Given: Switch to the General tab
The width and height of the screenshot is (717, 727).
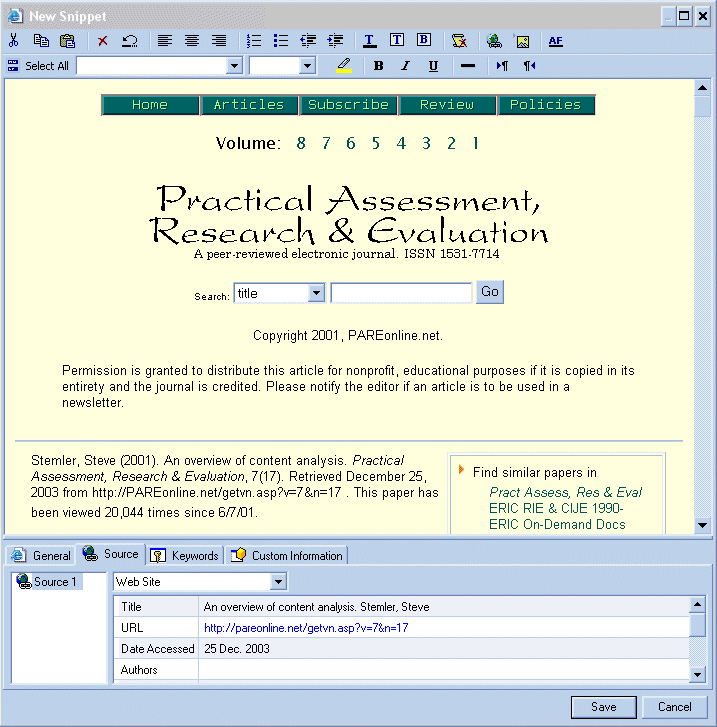Looking at the screenshot, I should 41,555.
